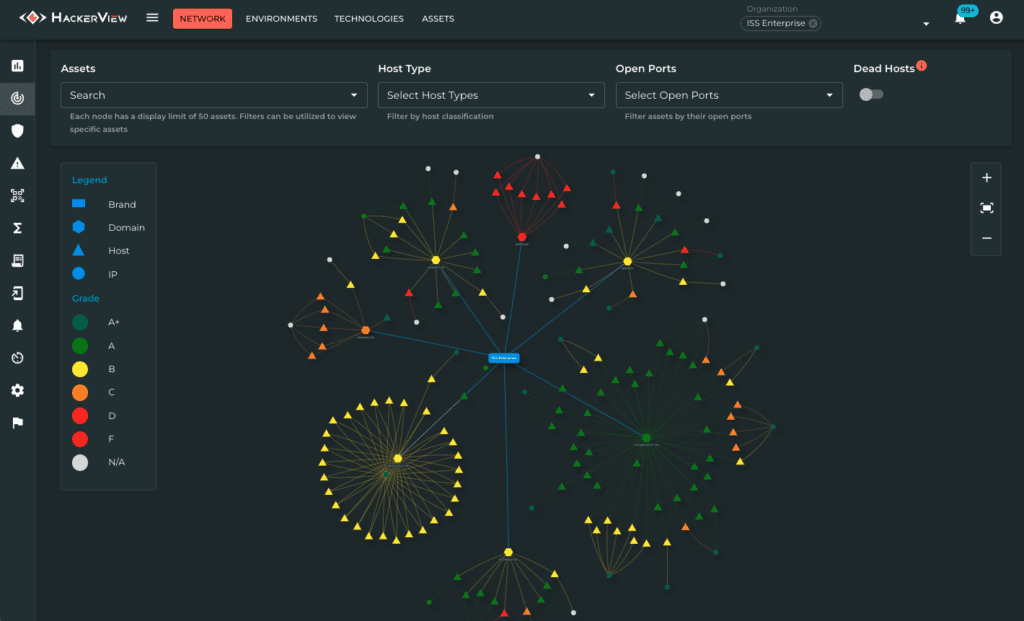Click the flag icon in sidebar

click(x=18, y=422)
